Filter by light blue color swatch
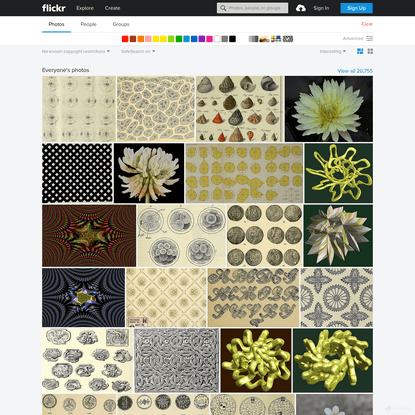 186,39
